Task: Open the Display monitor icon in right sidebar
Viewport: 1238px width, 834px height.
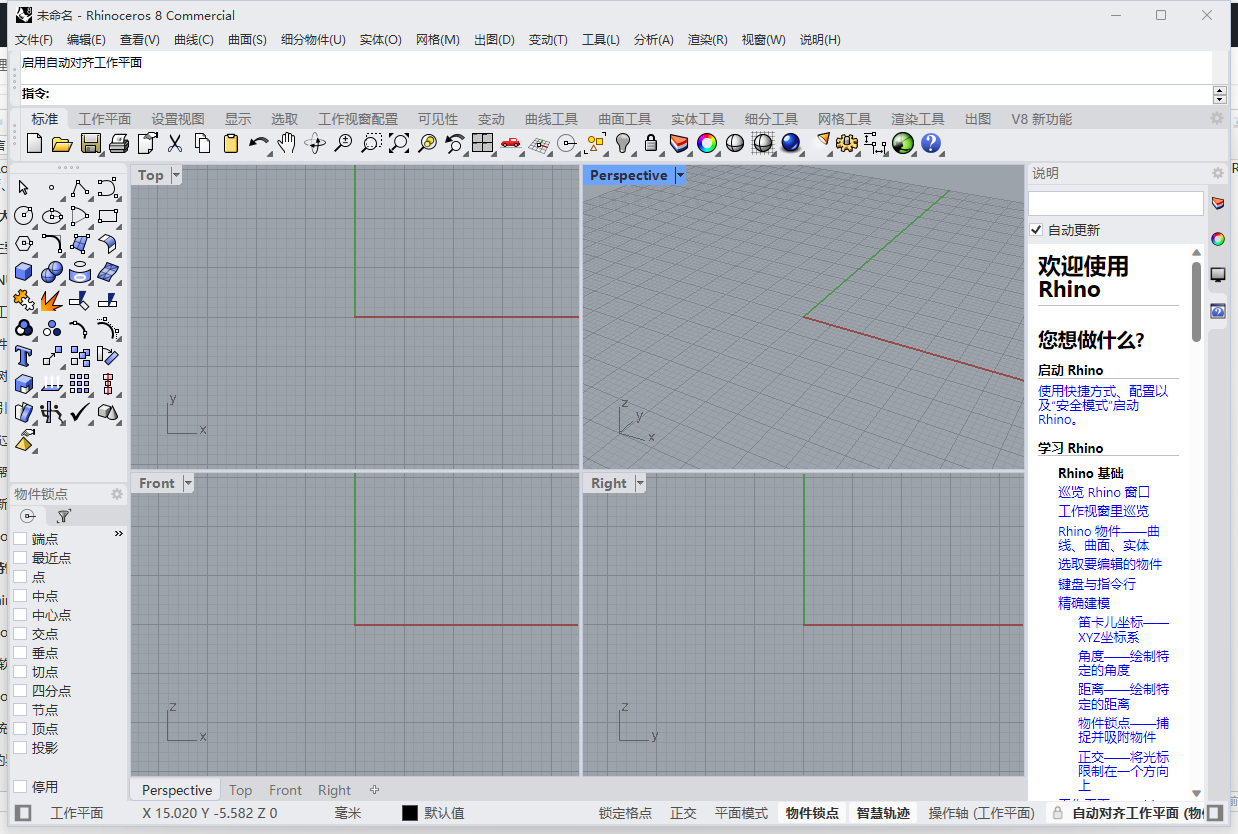Action: pyautogui.click(x=1218, y=275)
